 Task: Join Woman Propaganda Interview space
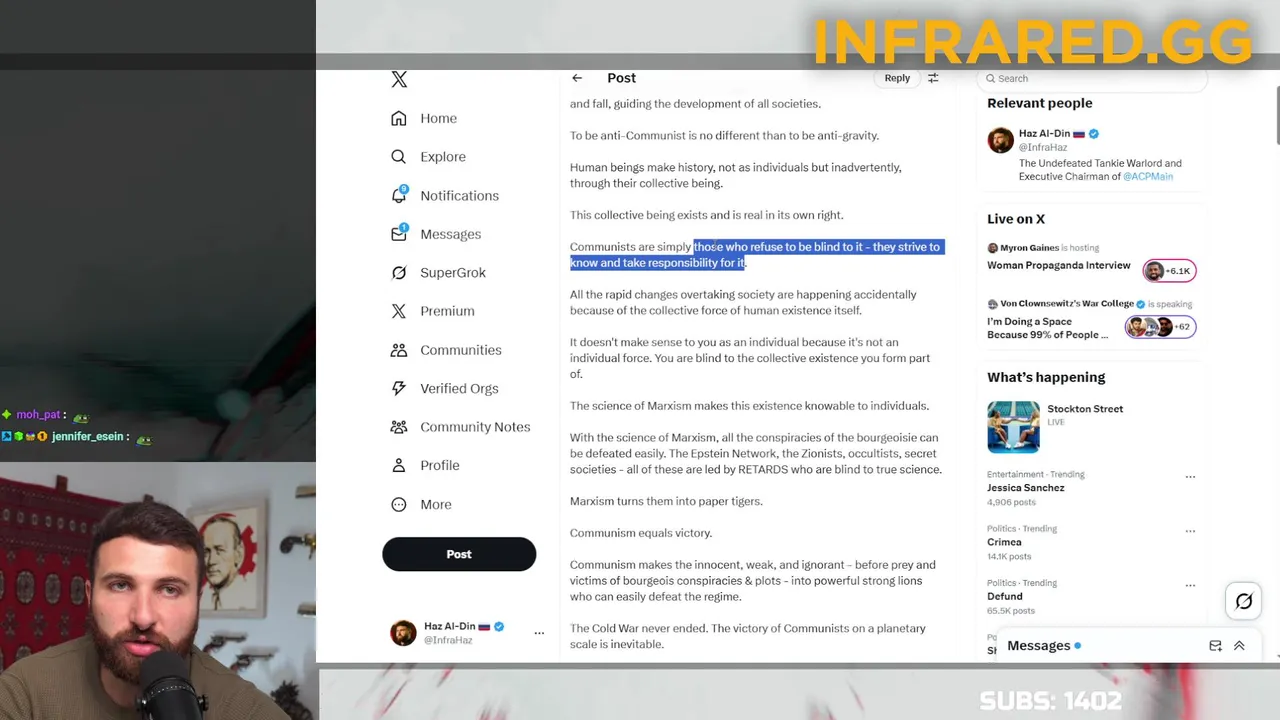pos(1059,266)
